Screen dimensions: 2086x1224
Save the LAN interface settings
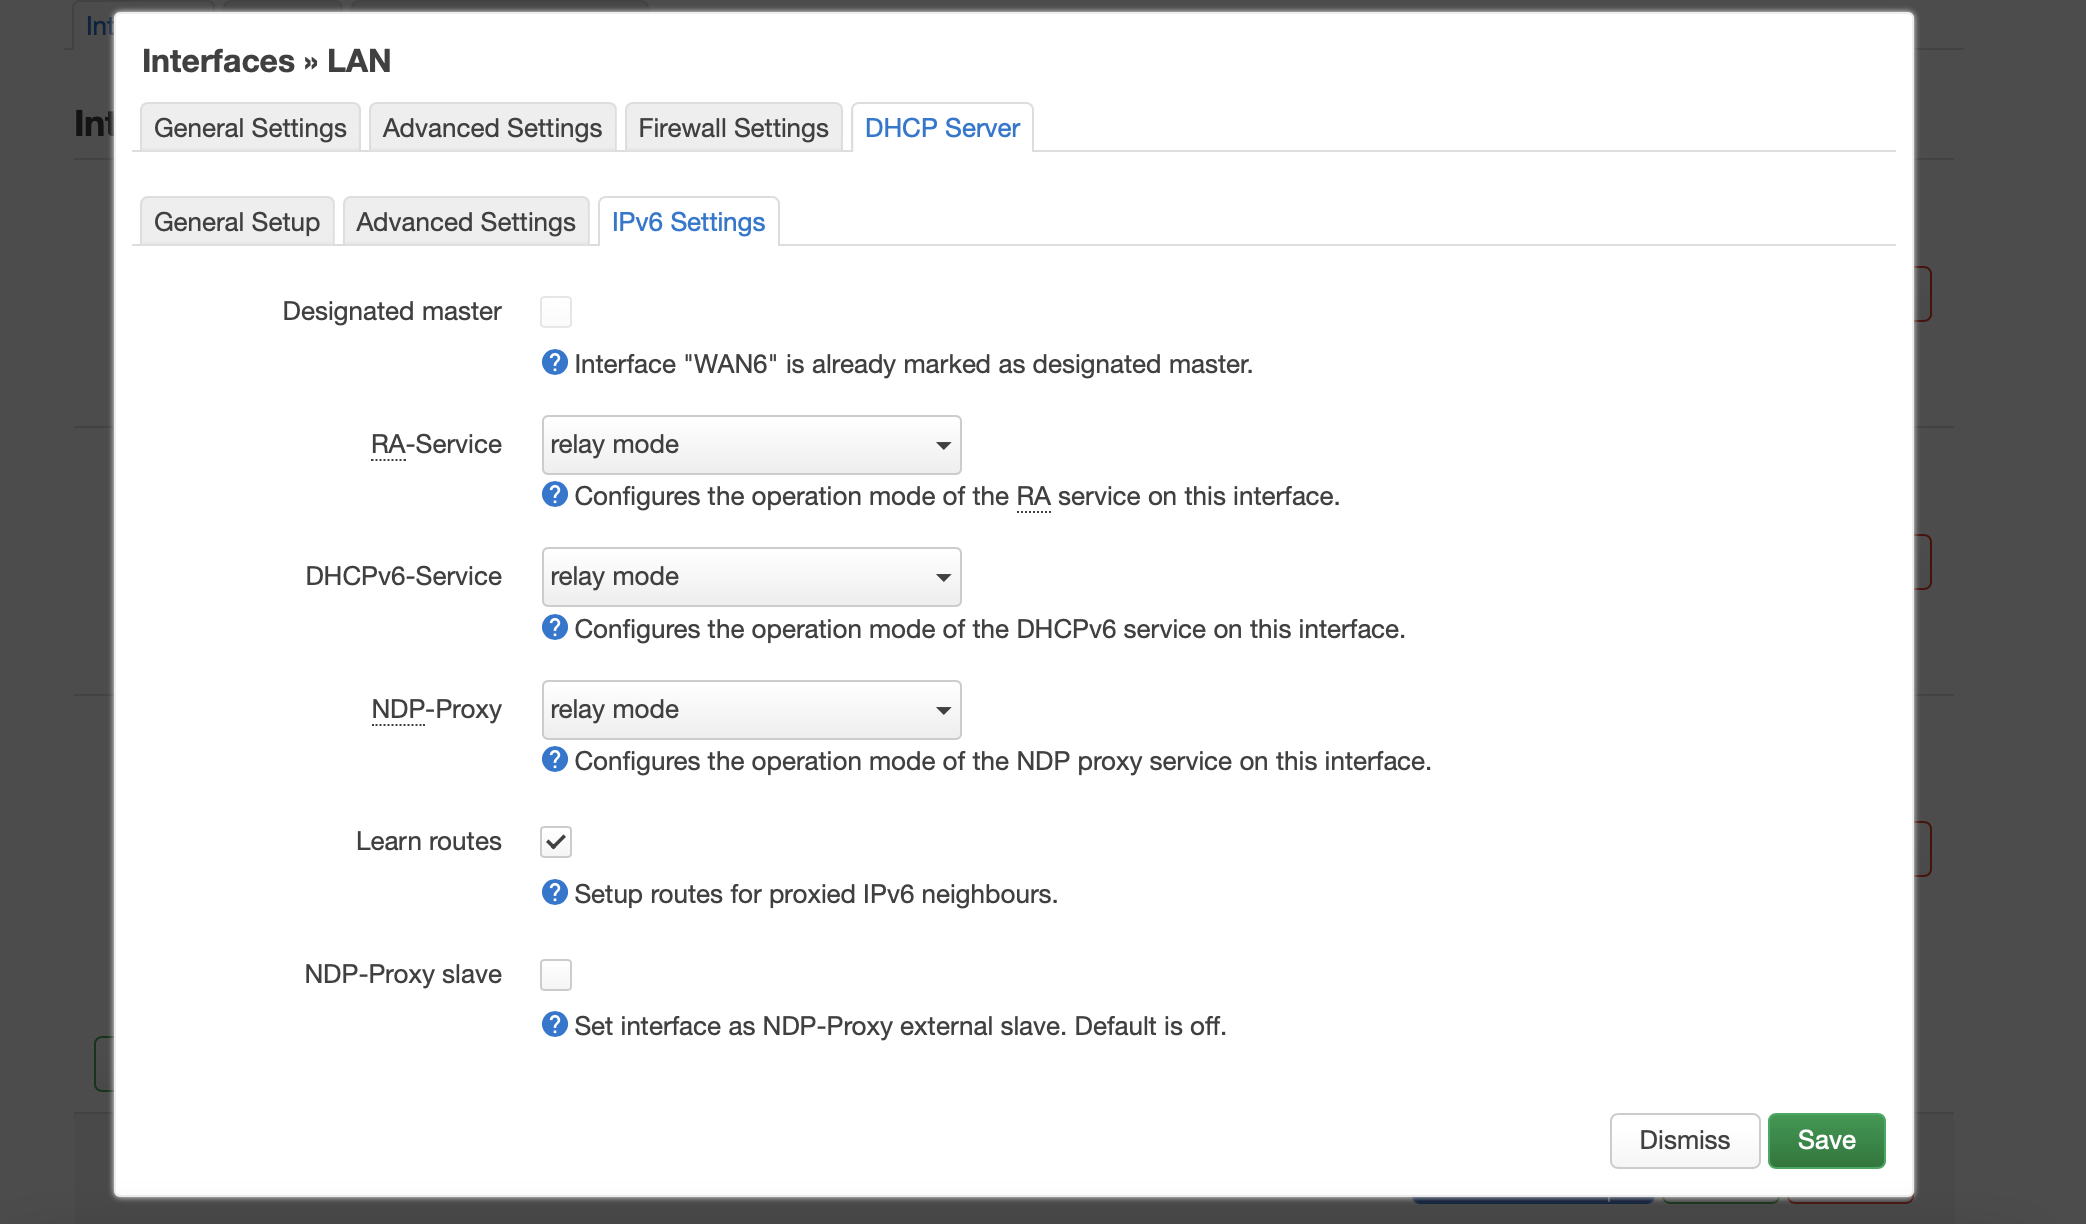click(x=1826, y=1140)
